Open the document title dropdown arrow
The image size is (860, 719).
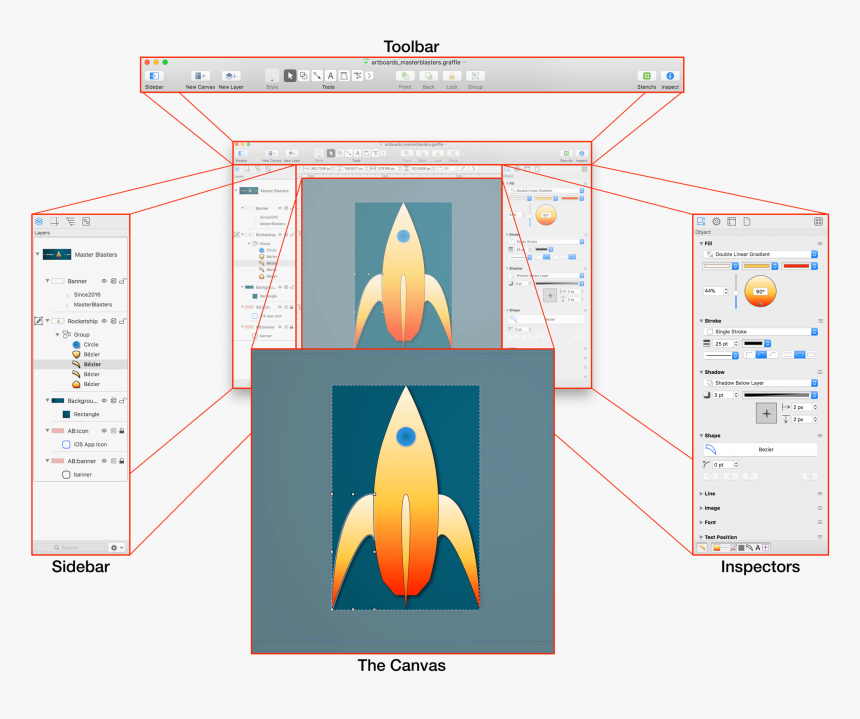click(x=465, y=62)
